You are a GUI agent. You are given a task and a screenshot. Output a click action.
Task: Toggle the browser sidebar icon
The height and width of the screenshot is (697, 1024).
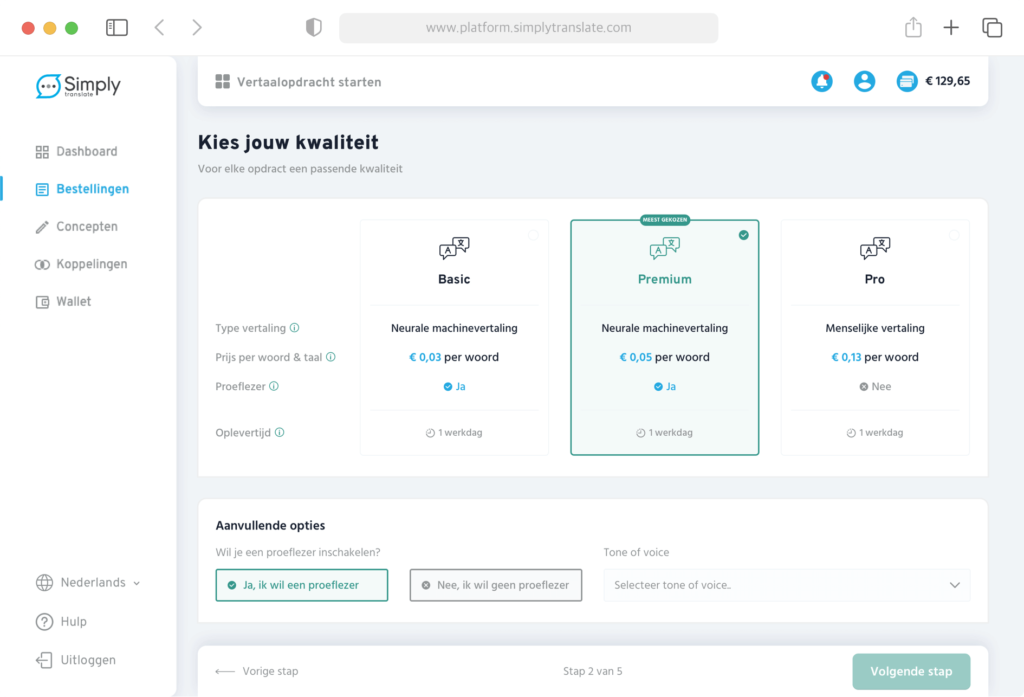[x=117, y=28]
